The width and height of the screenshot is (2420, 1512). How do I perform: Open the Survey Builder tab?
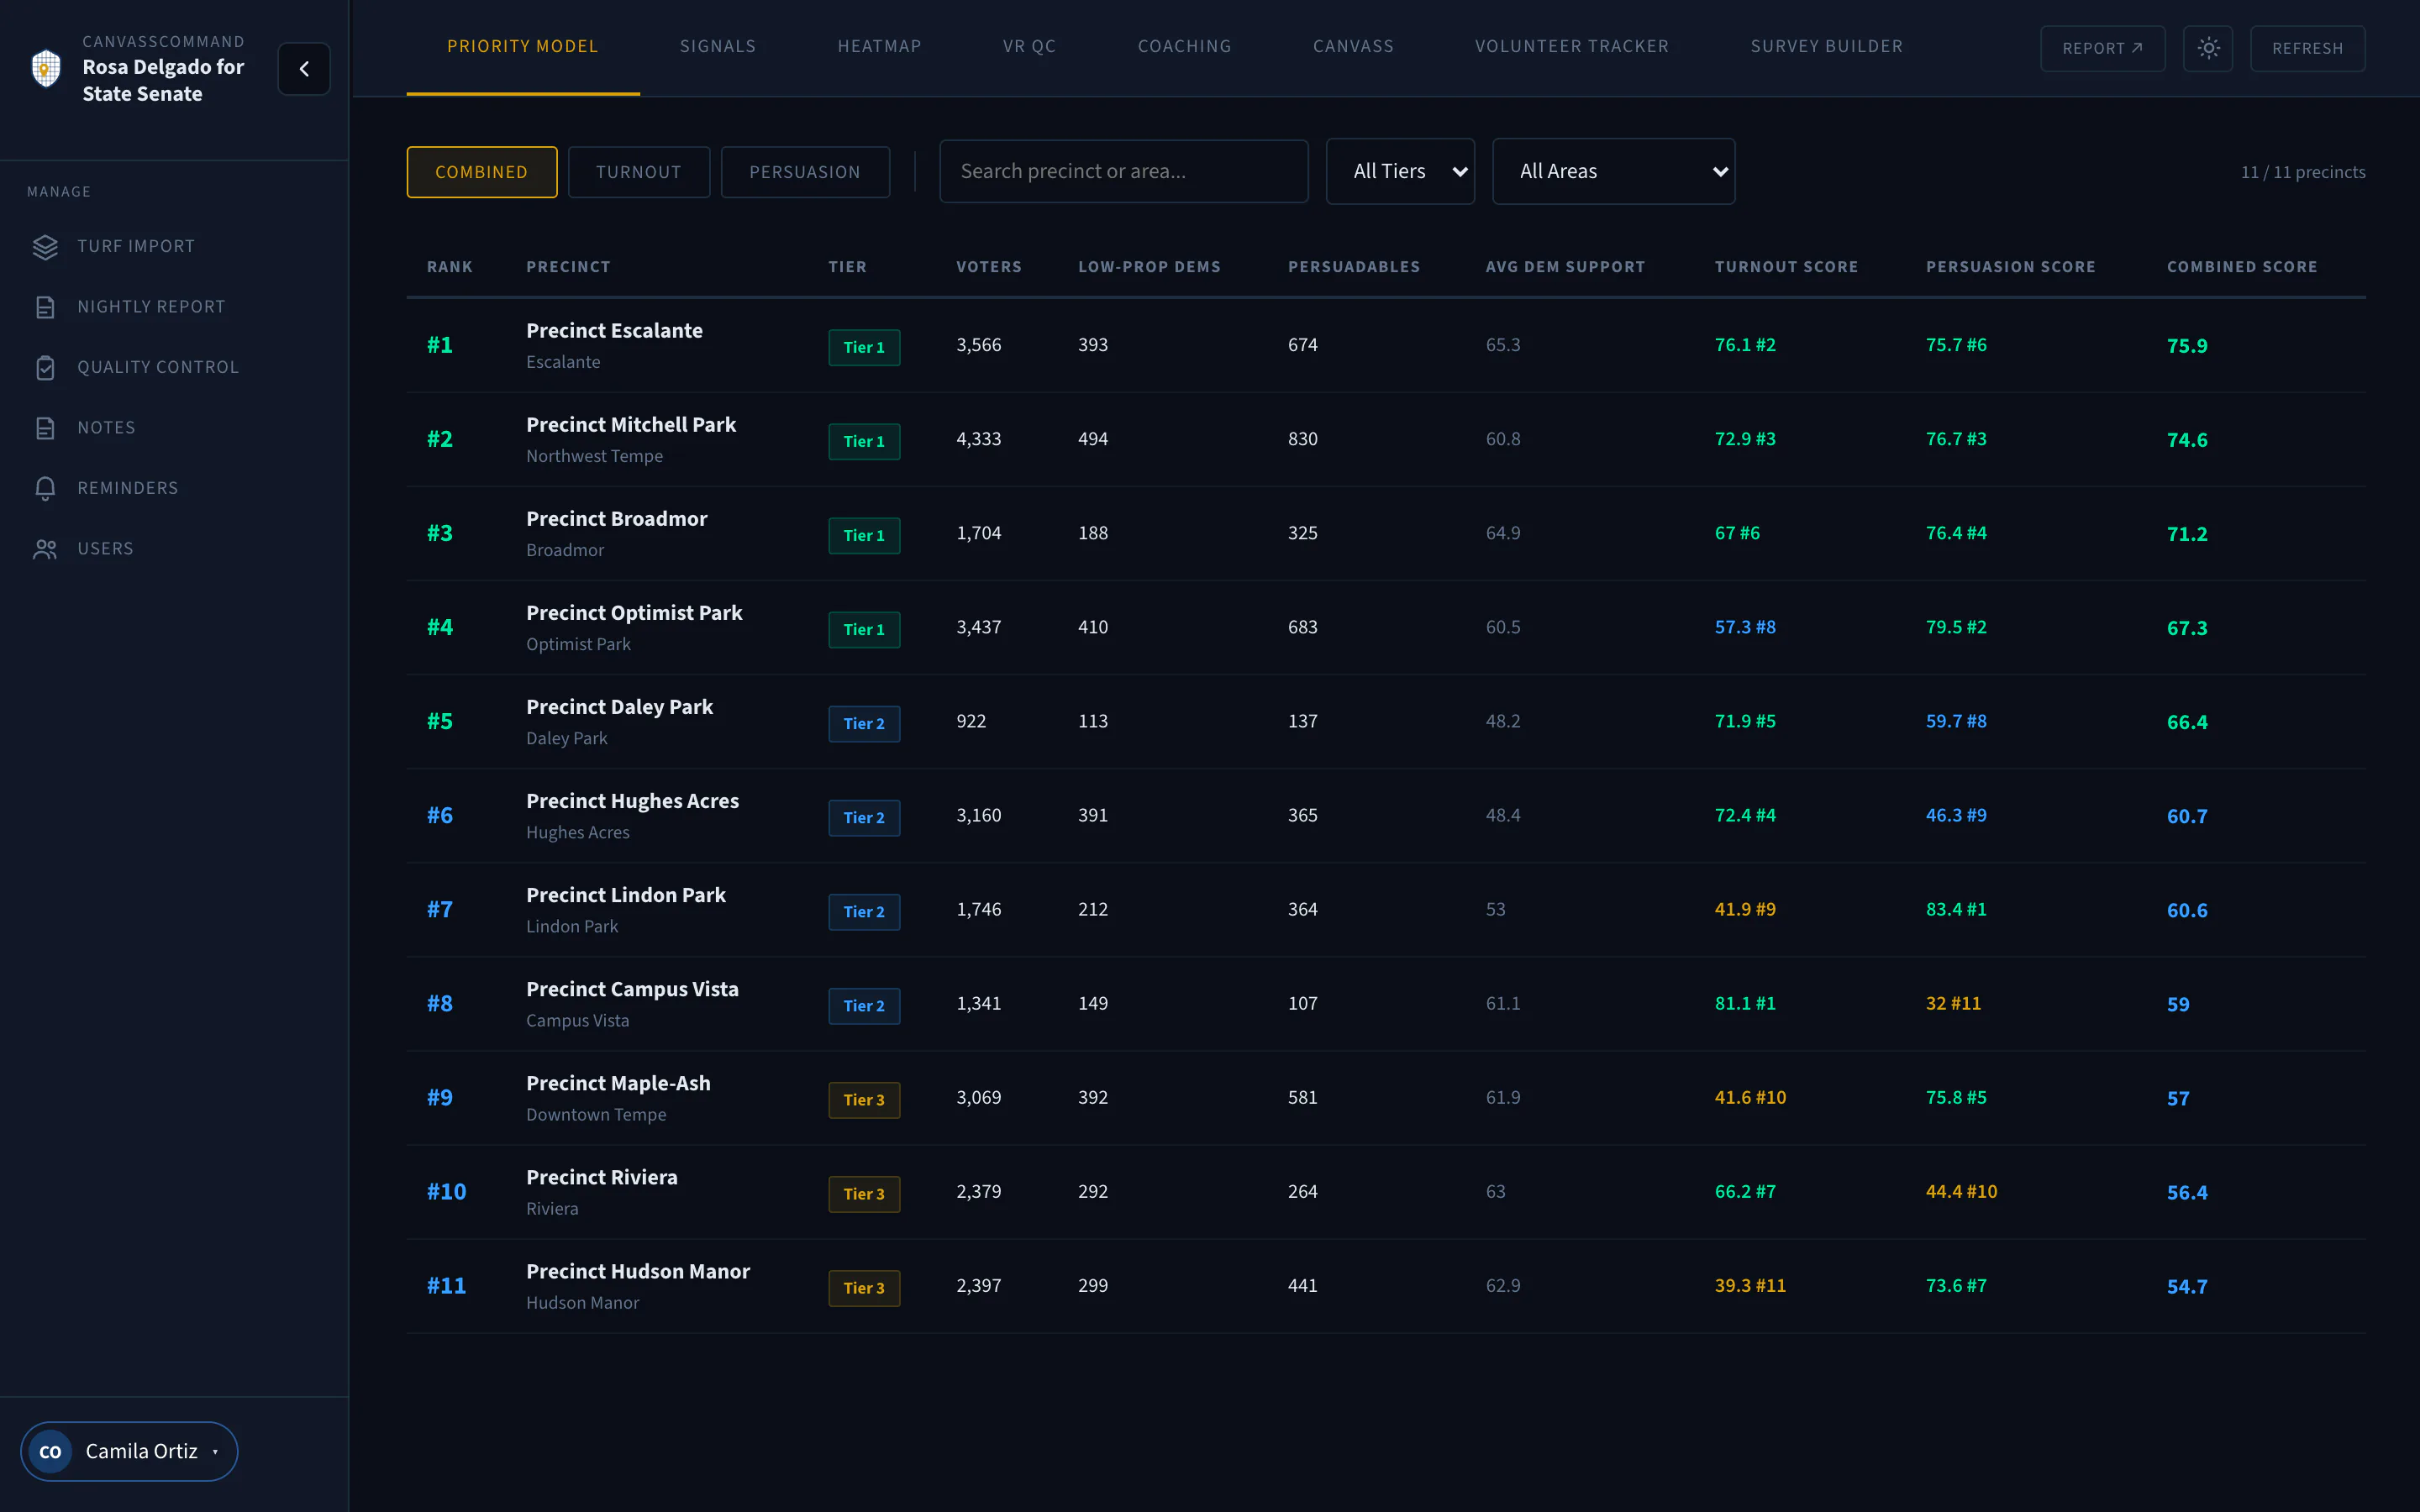1826,46
